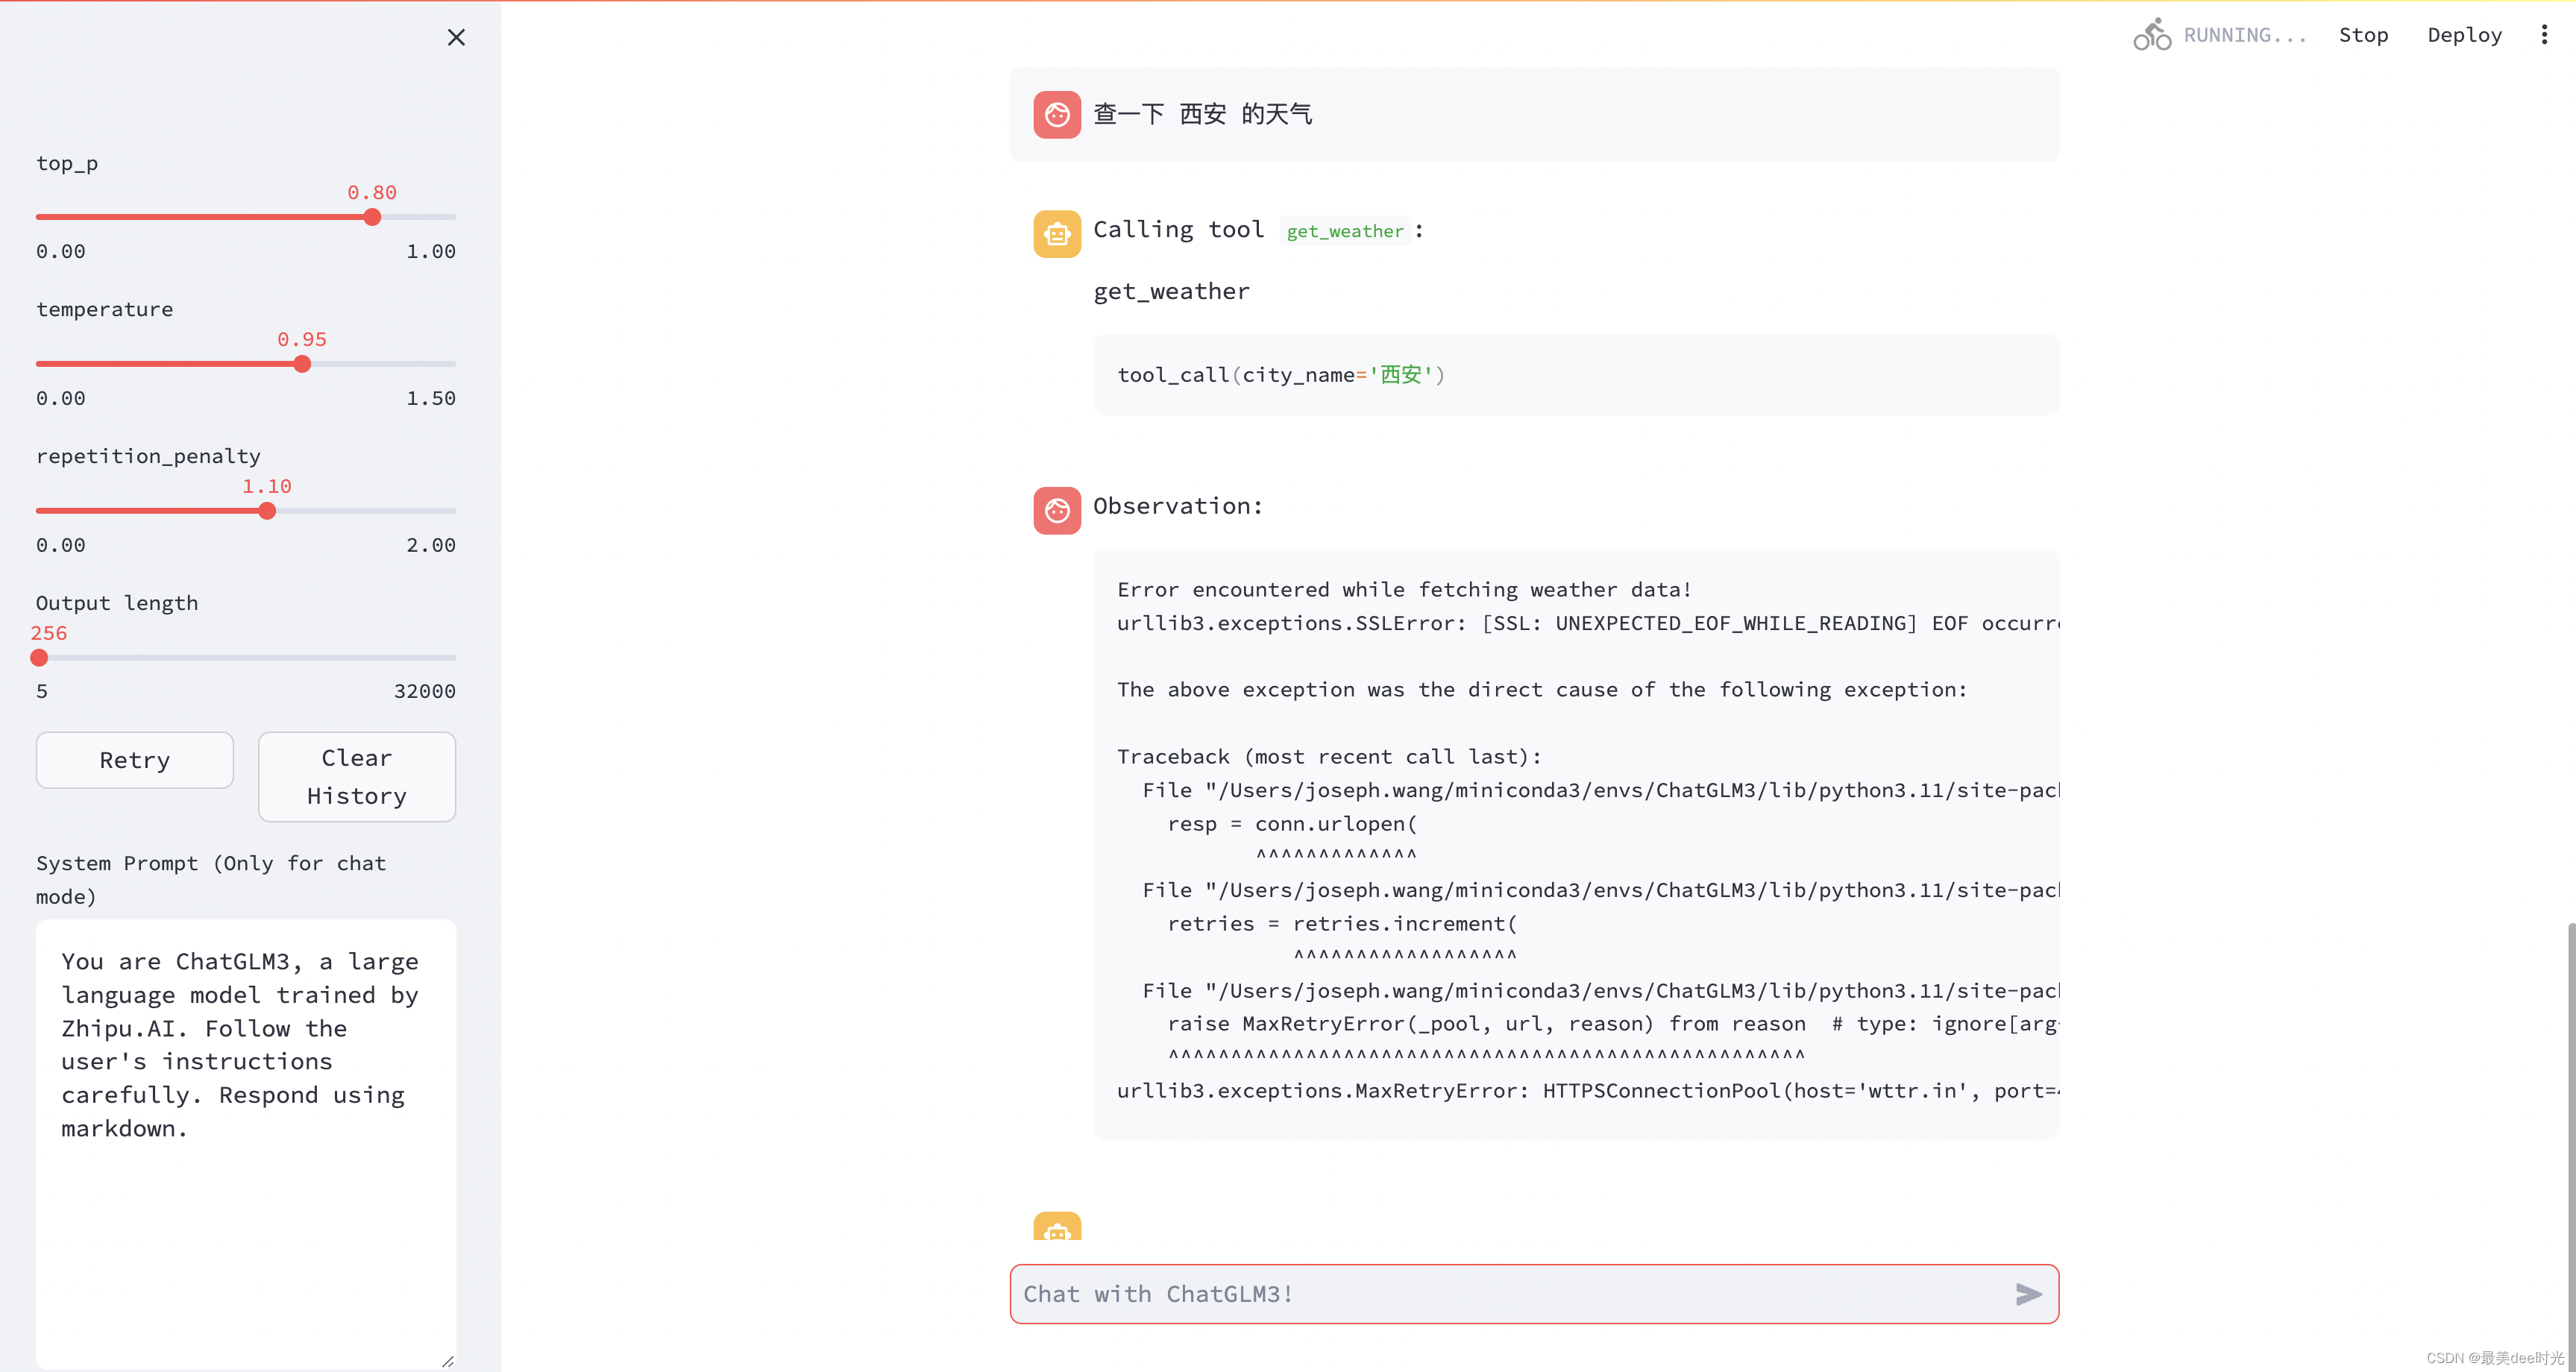The width and height of the screenshot is (2576, 1372).
Task: Click the 'Error encountered while fetching weather data!' line
Action: click(x=1404, y=590)
